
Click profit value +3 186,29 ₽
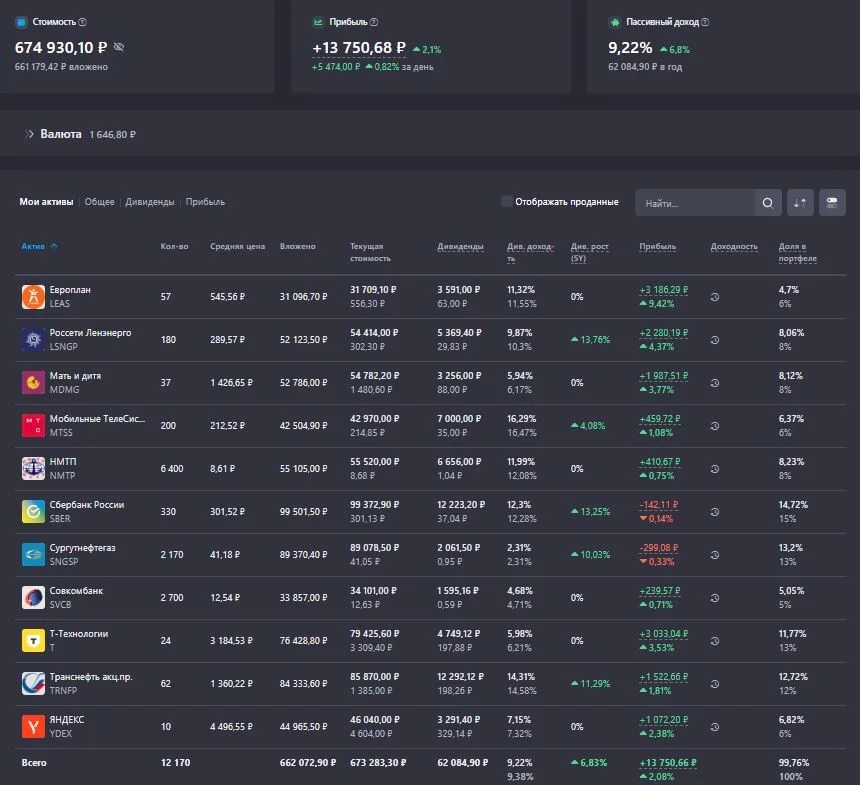point(664,290)
